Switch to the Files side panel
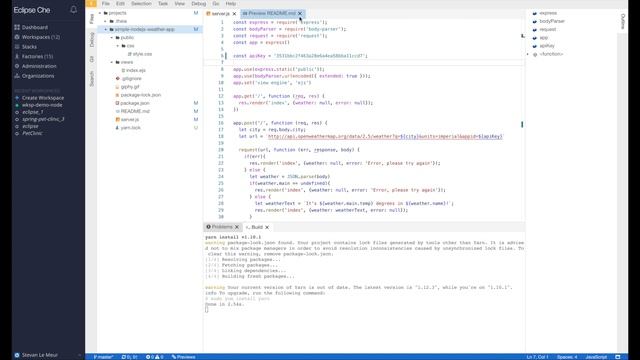640x360 pixels. (91, 19)
